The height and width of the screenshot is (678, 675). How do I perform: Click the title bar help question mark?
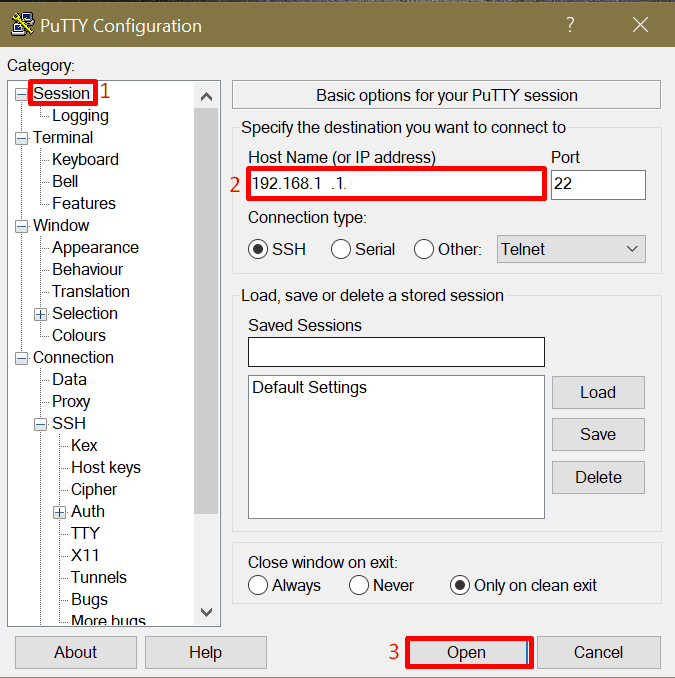click(x=570, y=25)
